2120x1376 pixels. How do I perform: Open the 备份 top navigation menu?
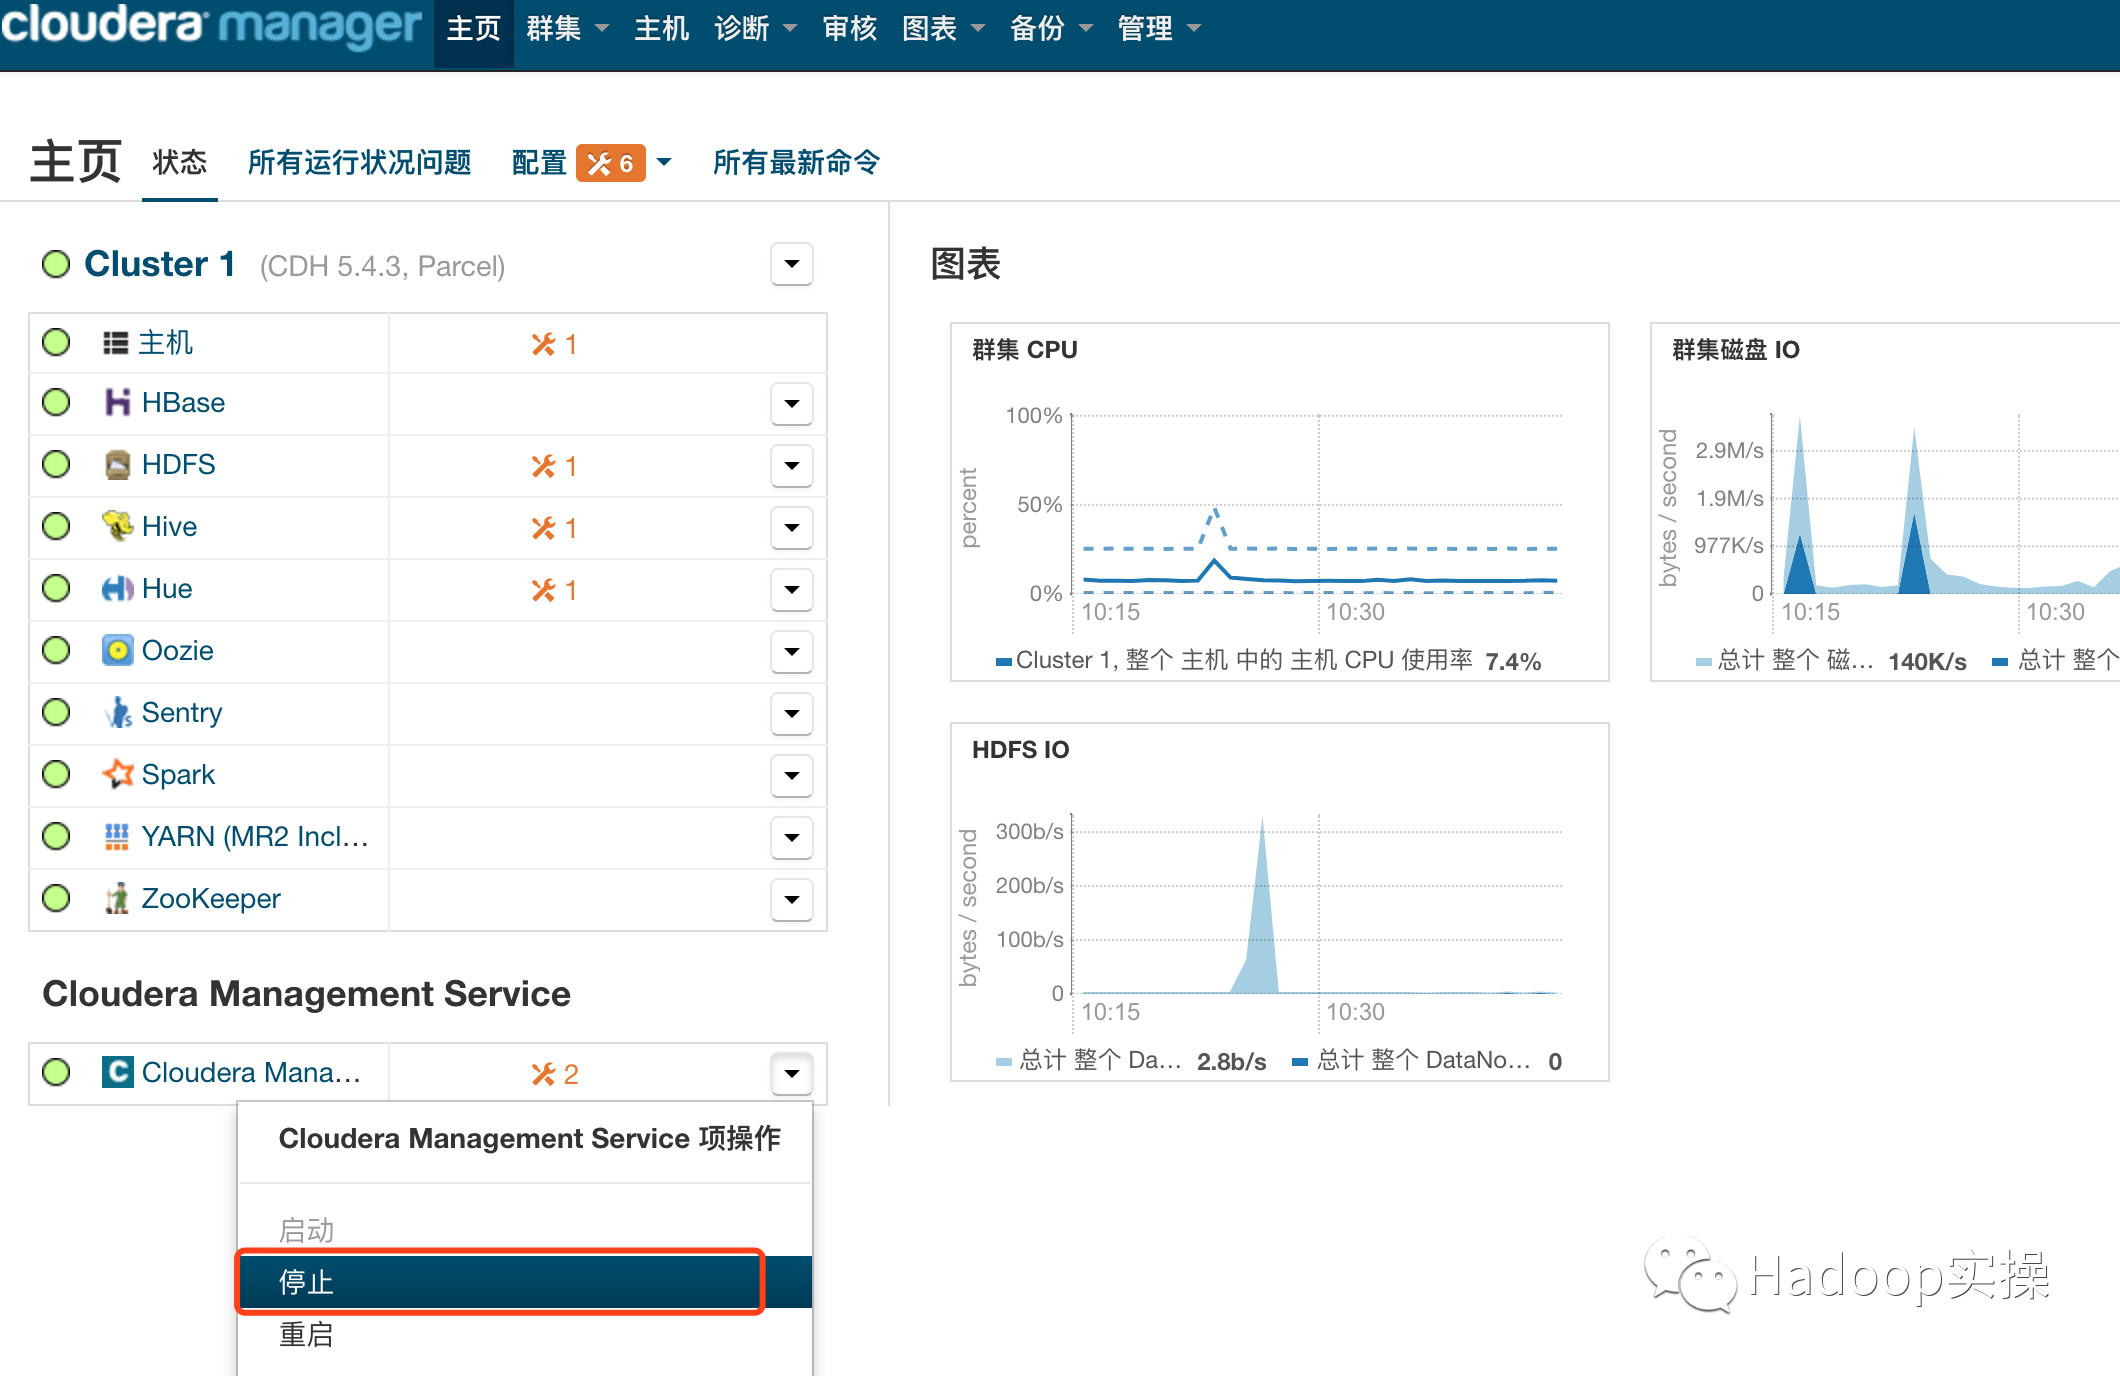[x=1051, y=29]
